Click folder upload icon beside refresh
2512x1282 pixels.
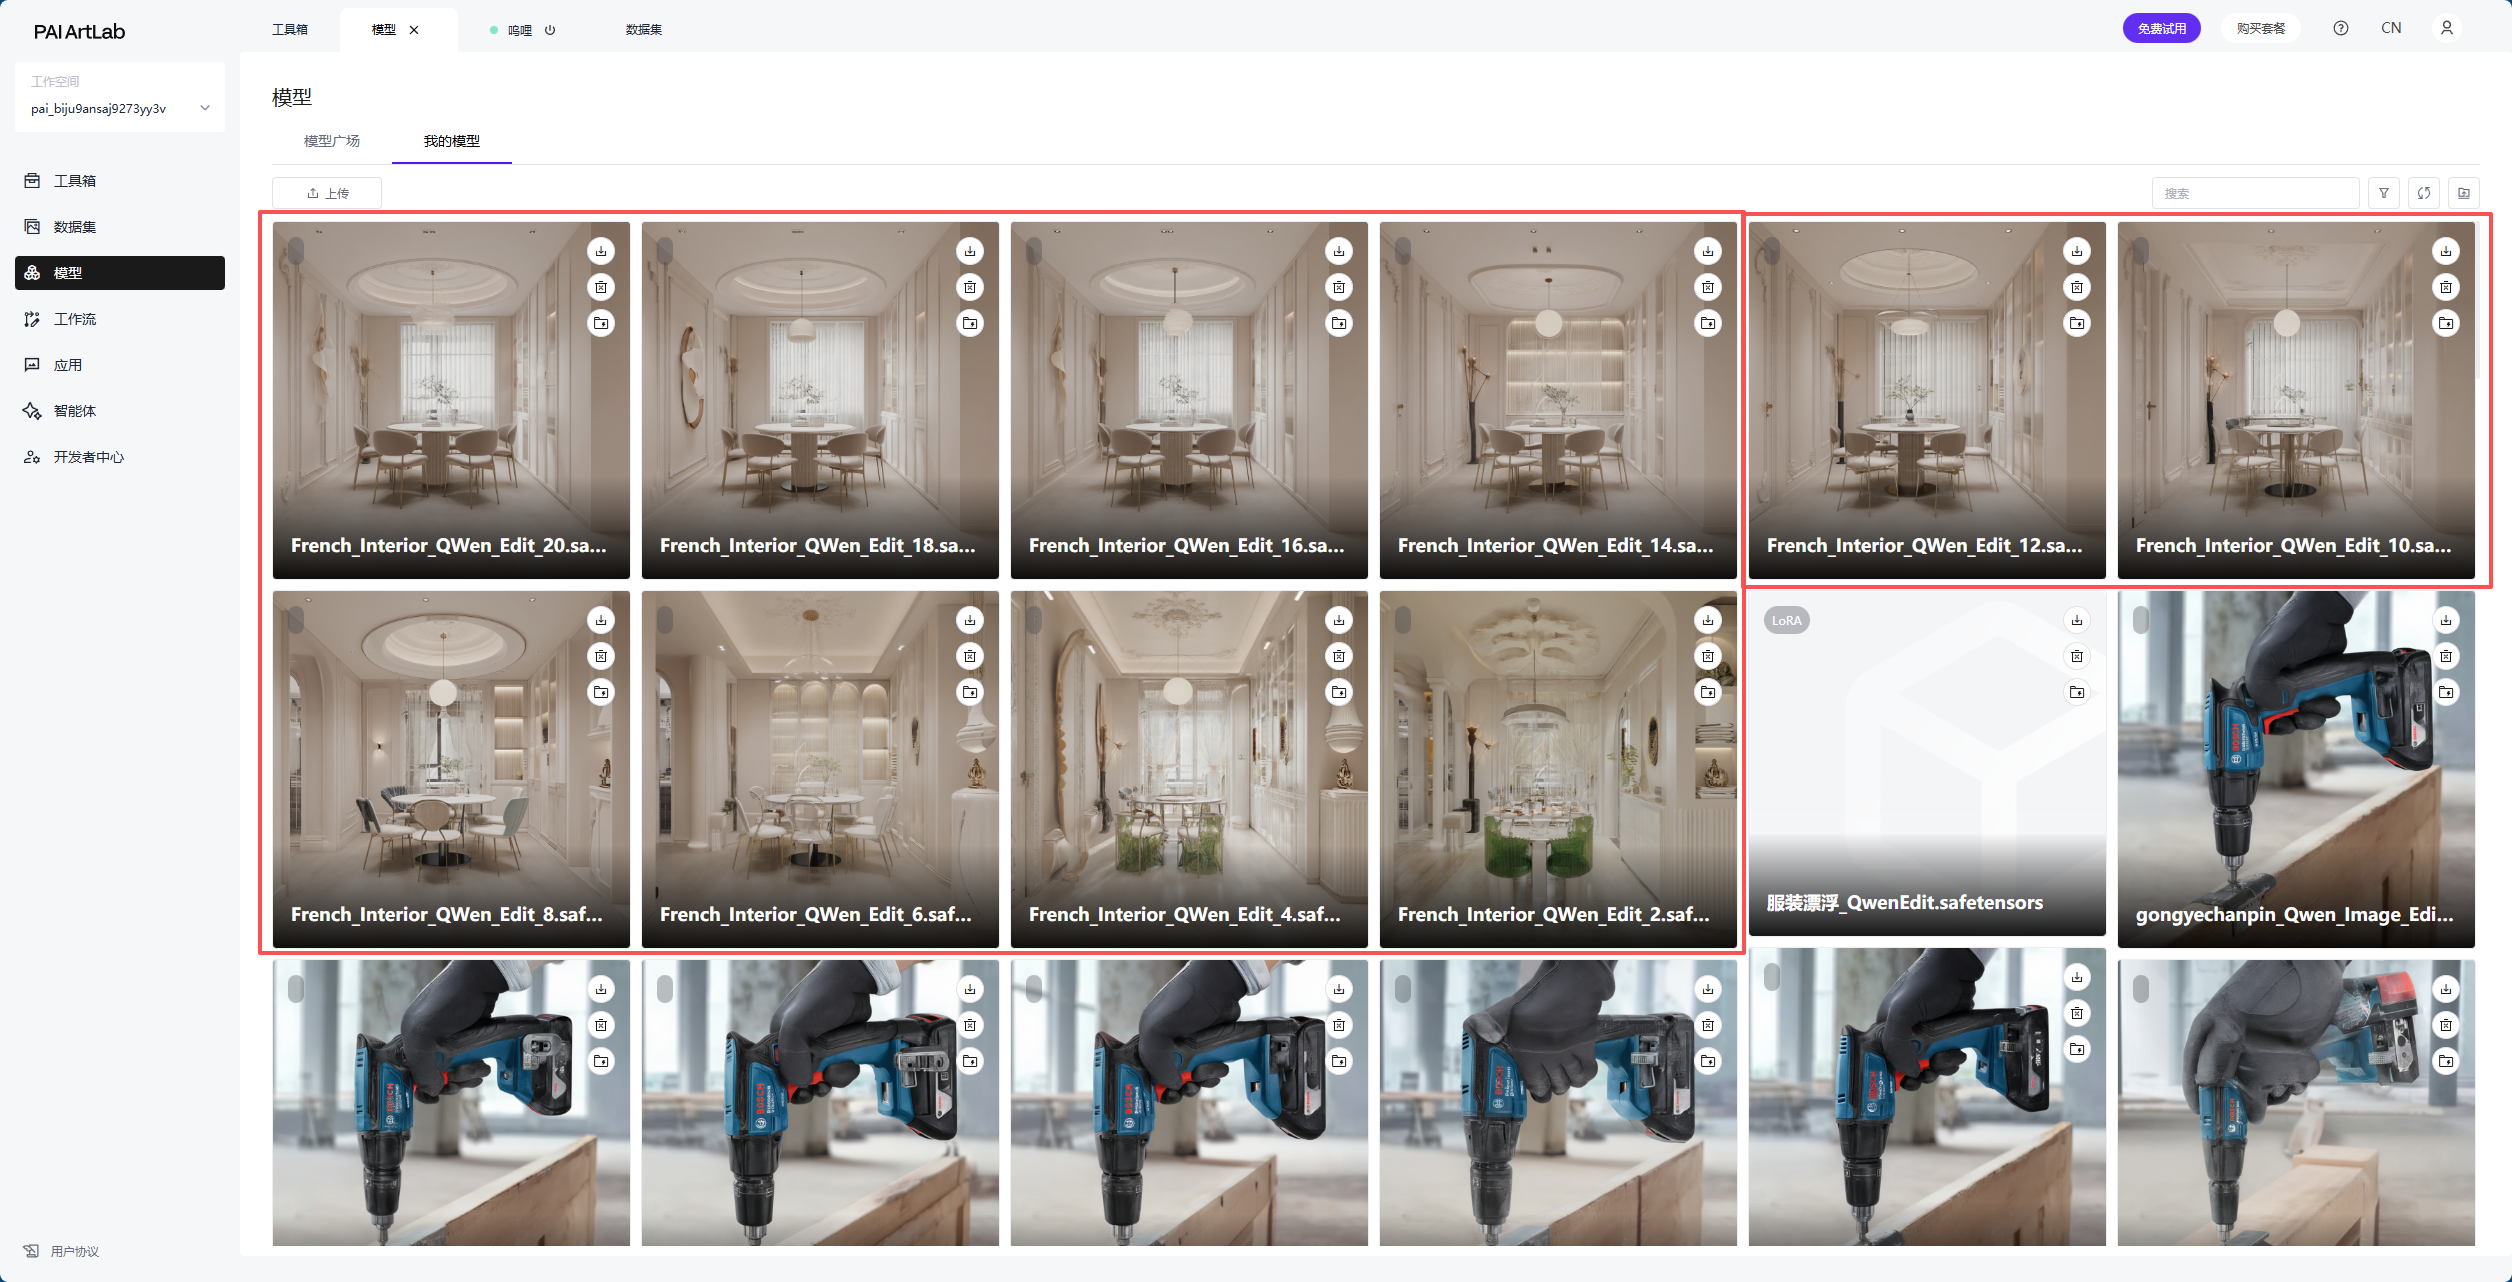click(2464, 193)
